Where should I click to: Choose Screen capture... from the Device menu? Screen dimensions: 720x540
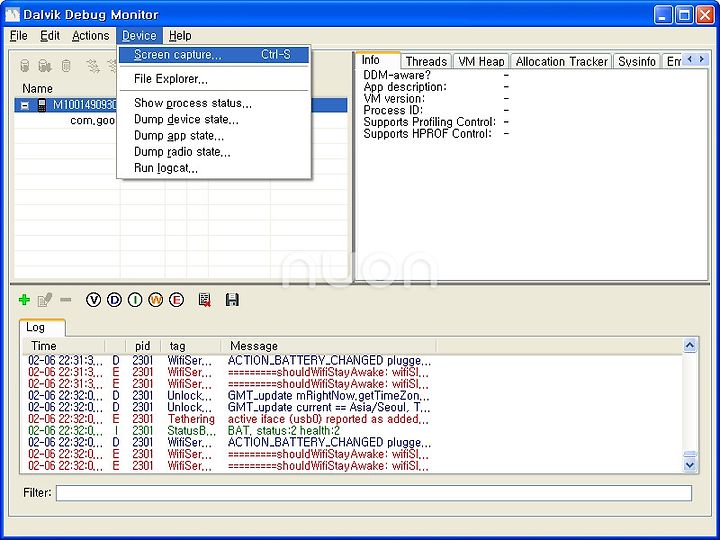click(x=214, y=55)
